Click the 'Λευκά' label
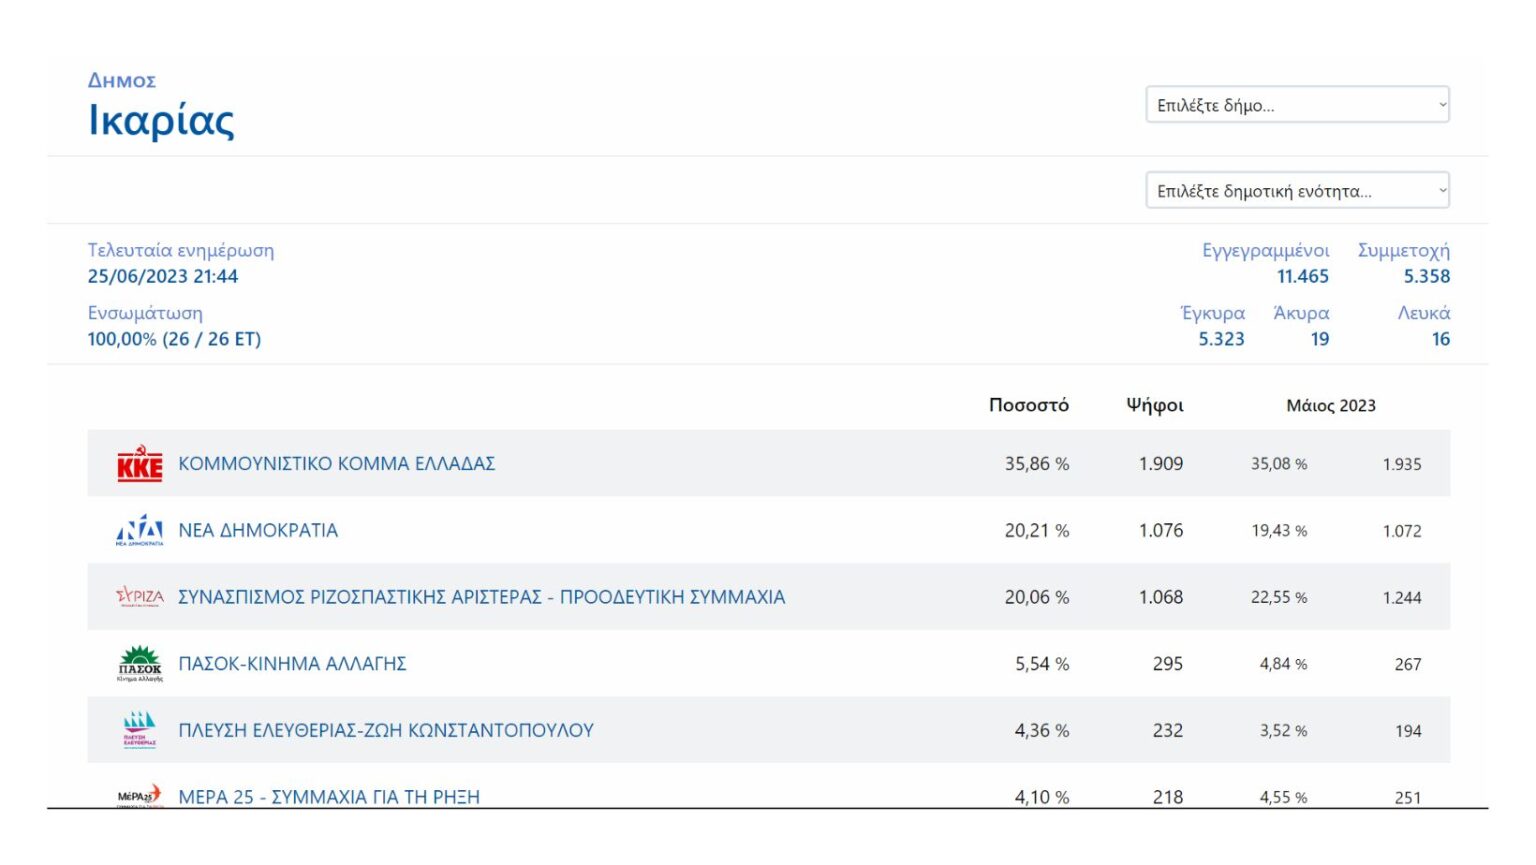 click(x=1424, y=313)
